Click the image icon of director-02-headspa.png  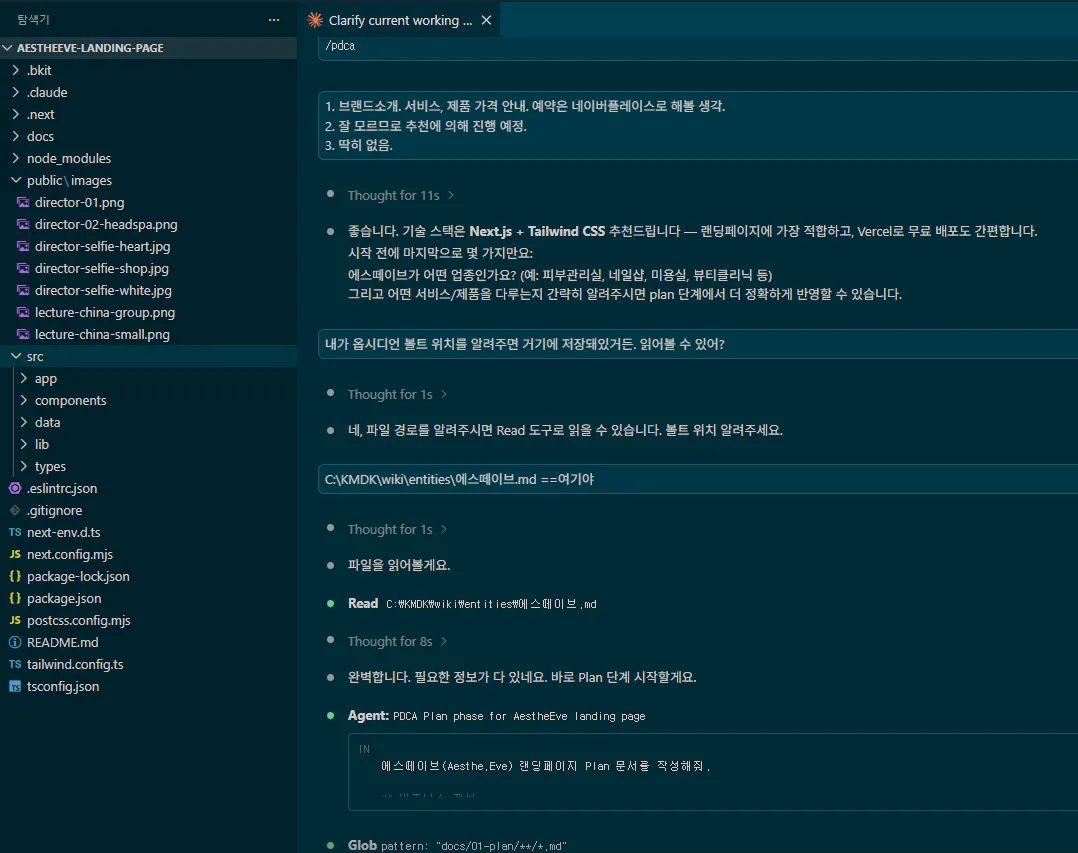(23, 224)
